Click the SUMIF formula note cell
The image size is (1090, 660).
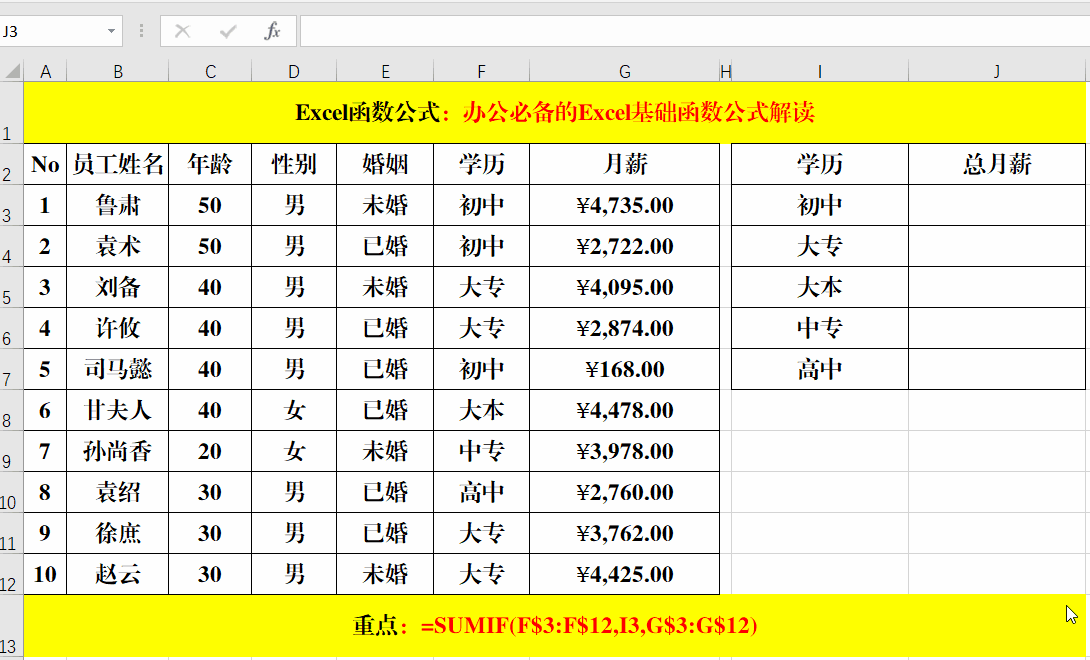coord(555,626)
